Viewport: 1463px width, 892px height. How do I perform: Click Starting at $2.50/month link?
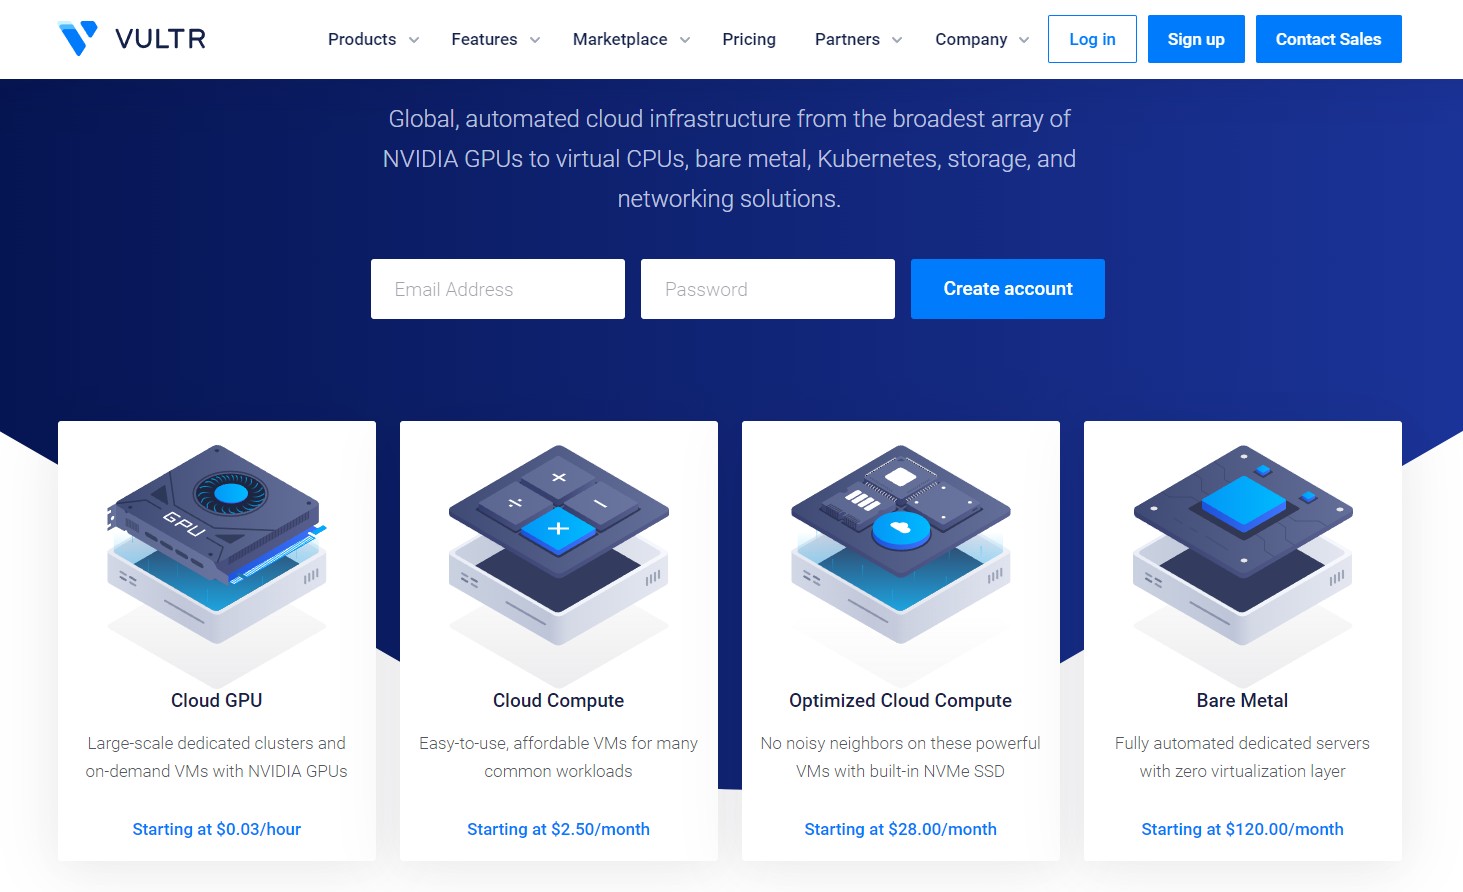tap(559, 829)
